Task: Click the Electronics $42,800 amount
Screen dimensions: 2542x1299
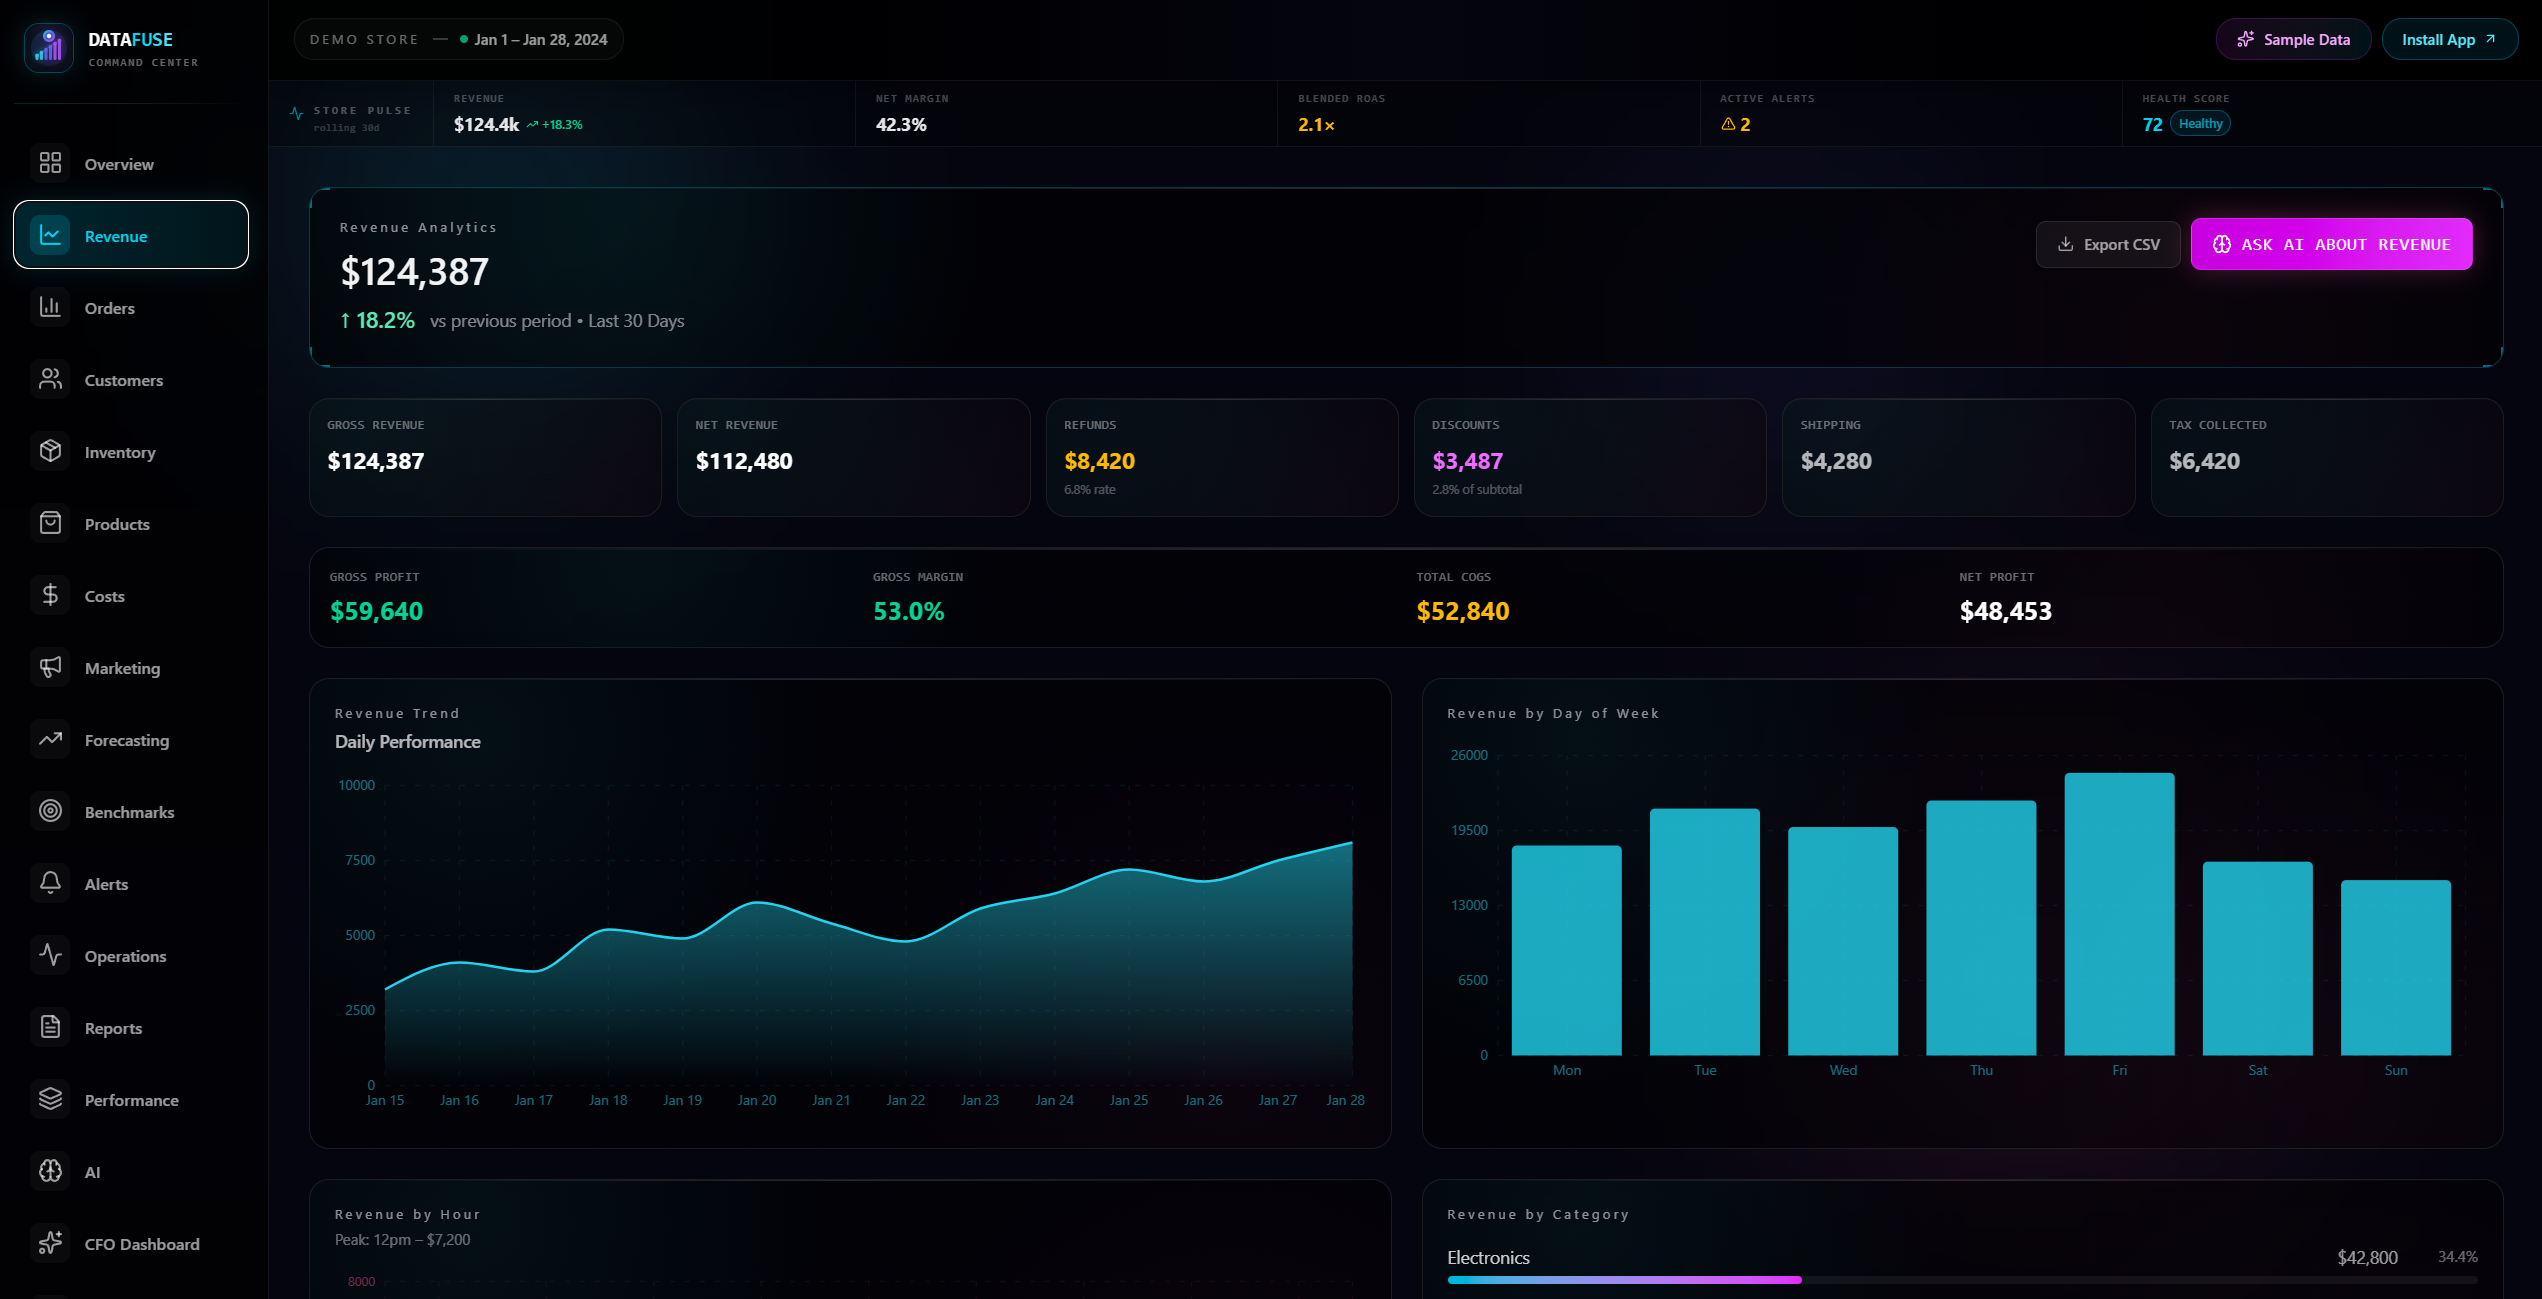Action: [x=2367, y=1257]
